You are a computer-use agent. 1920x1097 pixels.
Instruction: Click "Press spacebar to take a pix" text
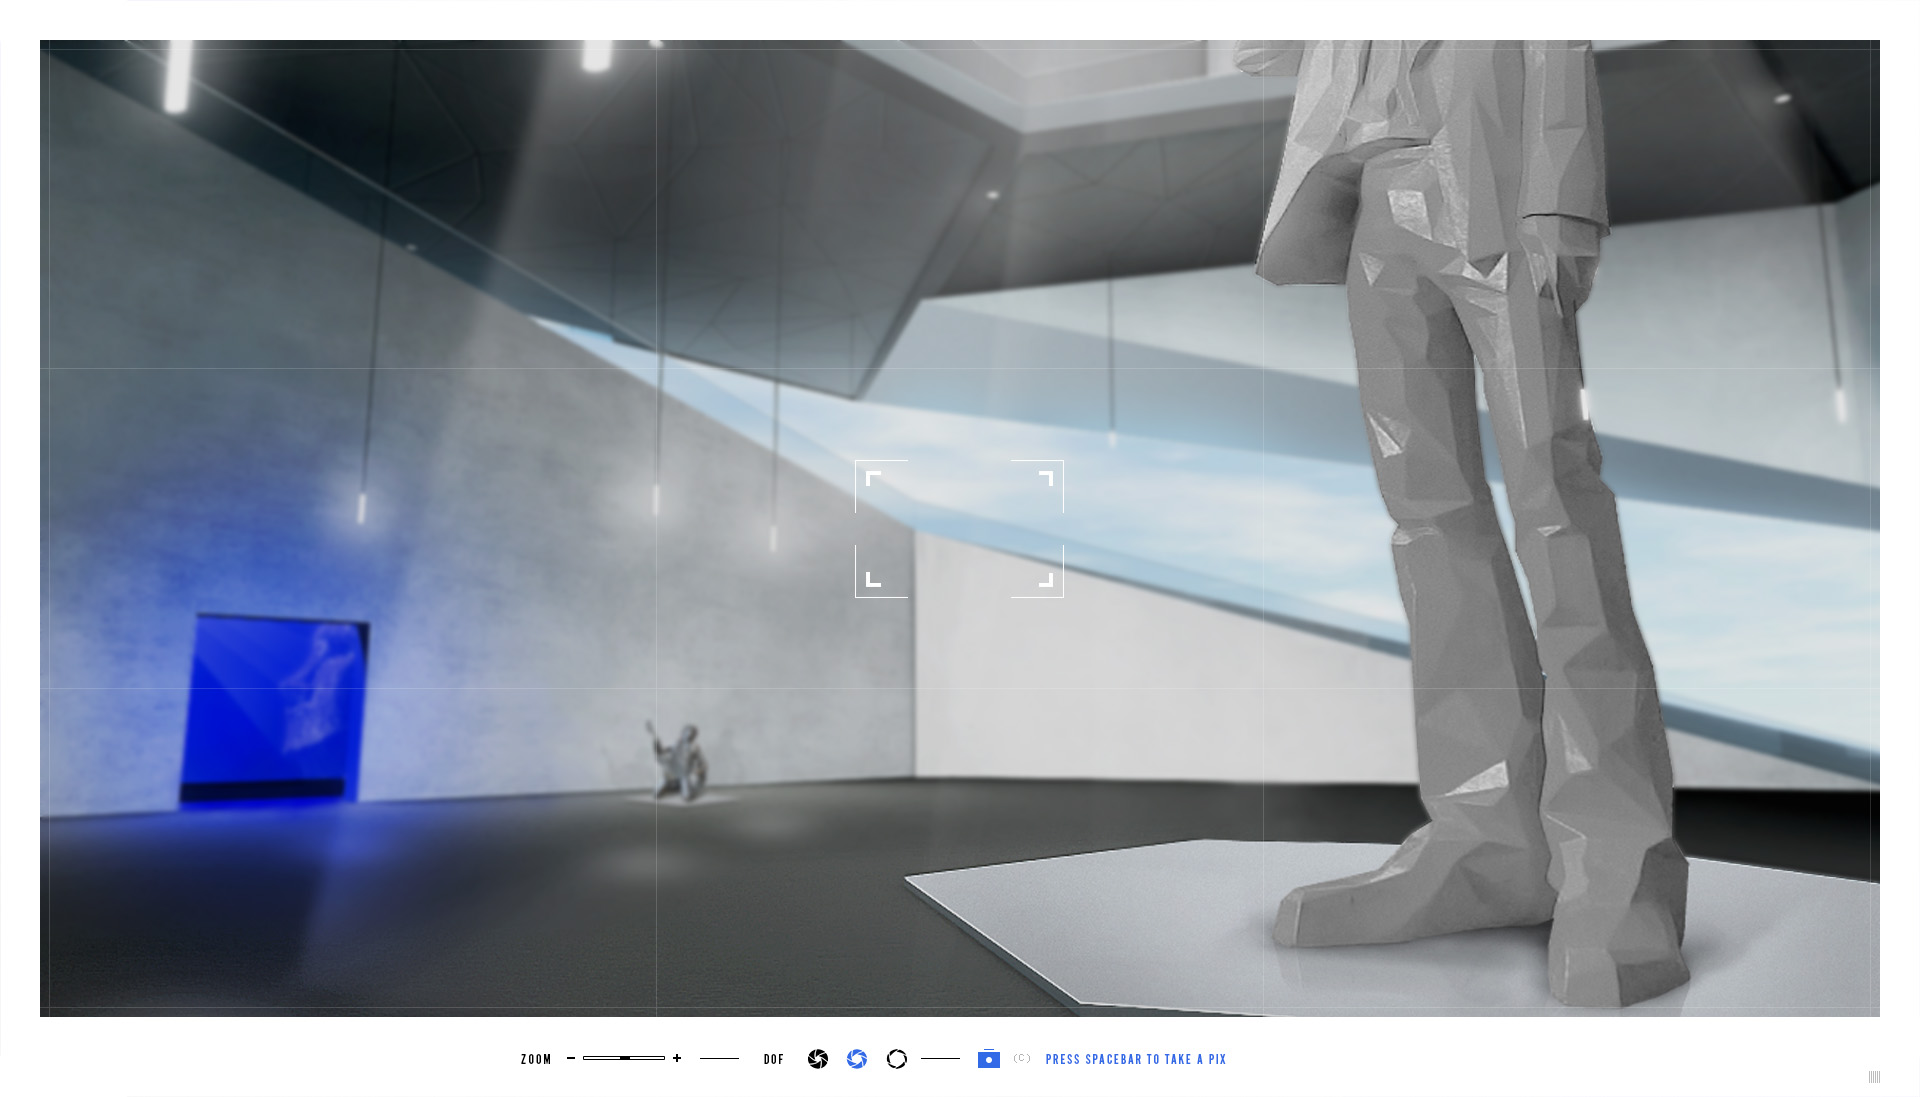[1136, 1059]
